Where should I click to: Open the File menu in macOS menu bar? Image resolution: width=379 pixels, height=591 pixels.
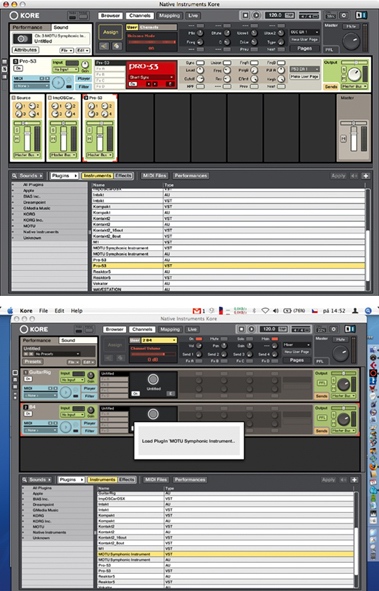click(43, 311)
